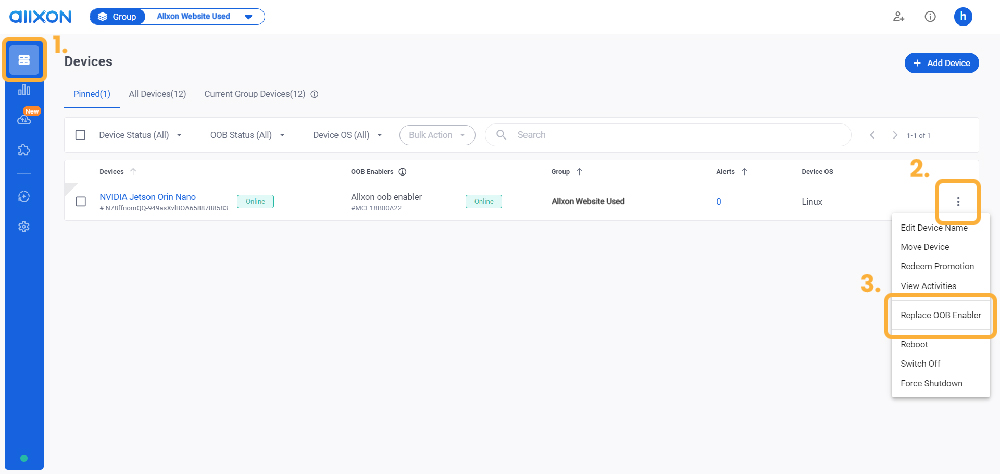1000x474 pixels.
Task: Click device Online status badge
Action: click(x=255, y=202)
